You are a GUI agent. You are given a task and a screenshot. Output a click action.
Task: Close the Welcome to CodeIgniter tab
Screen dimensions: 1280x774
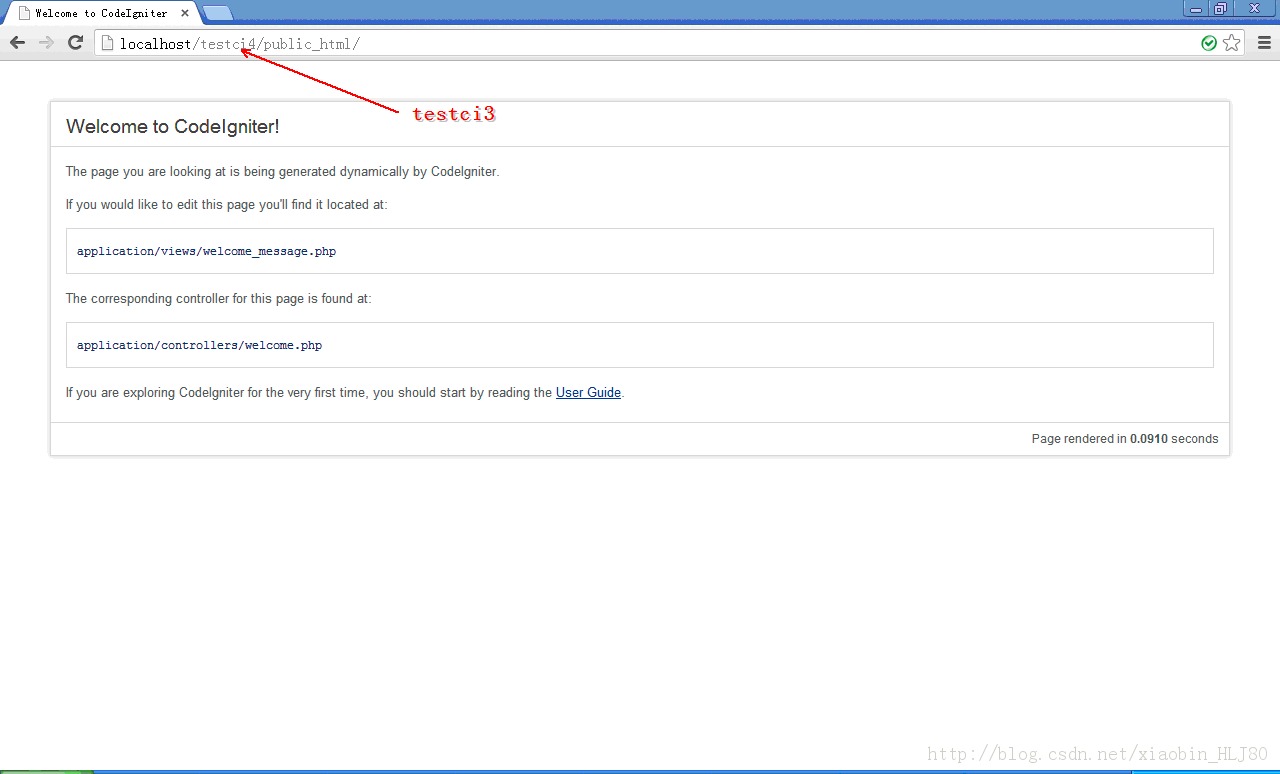click(185, 14)
